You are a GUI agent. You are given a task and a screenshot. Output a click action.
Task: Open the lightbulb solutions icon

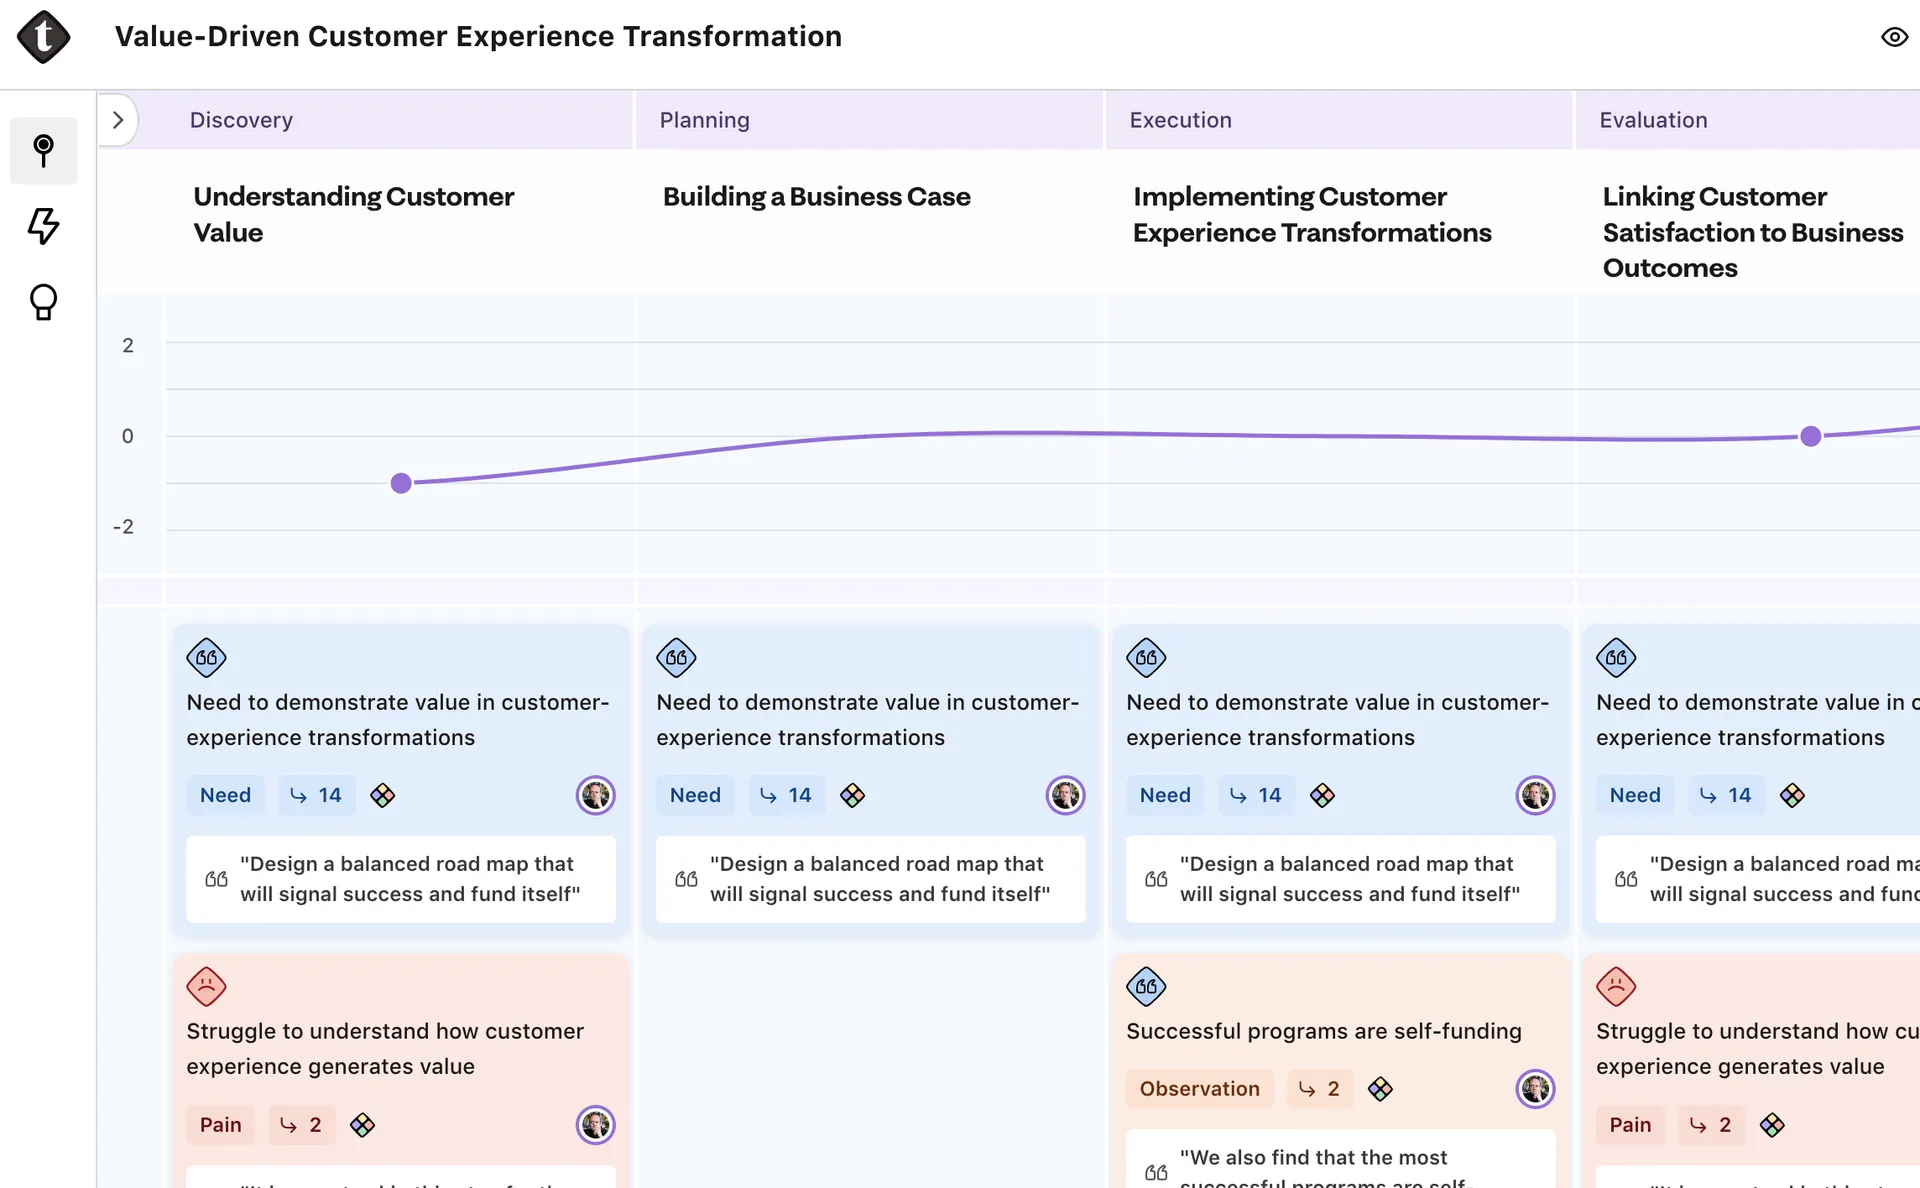(43, 302)
